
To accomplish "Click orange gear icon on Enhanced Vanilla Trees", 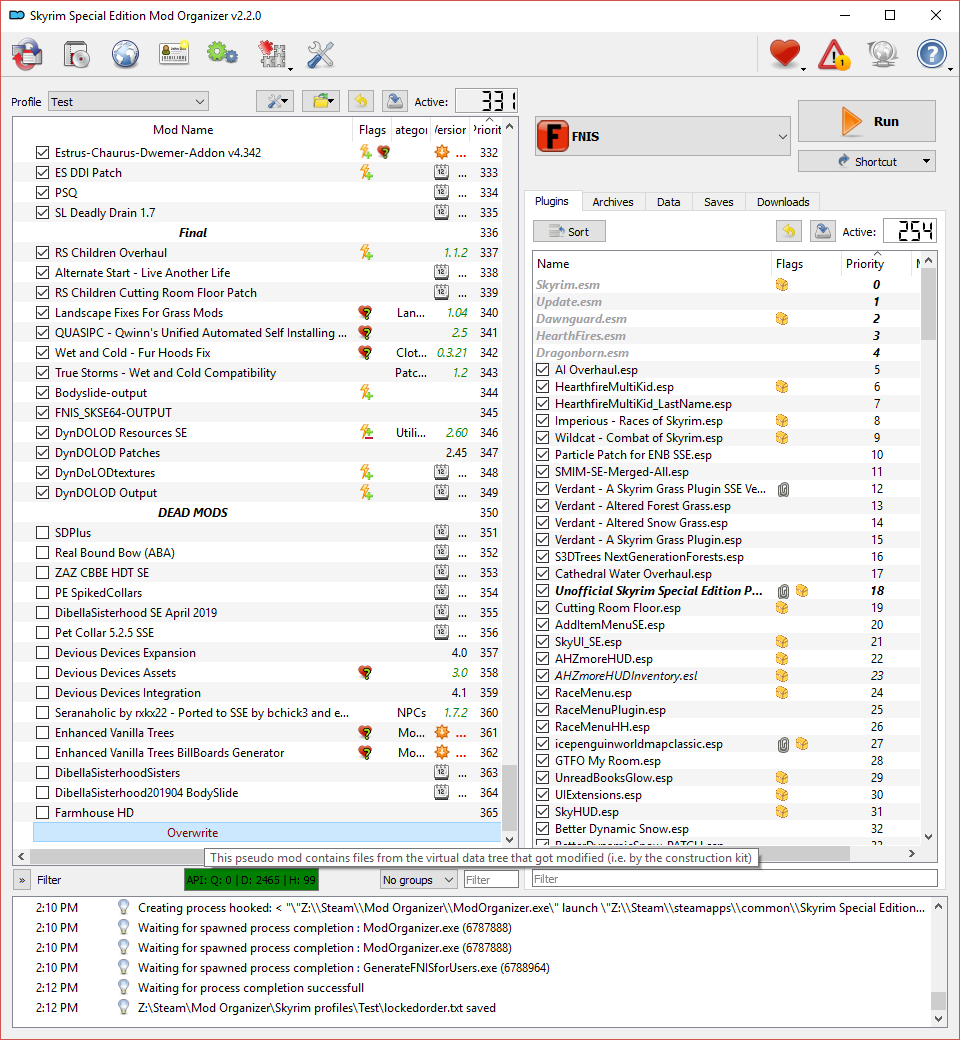I will tap(442, 732).
